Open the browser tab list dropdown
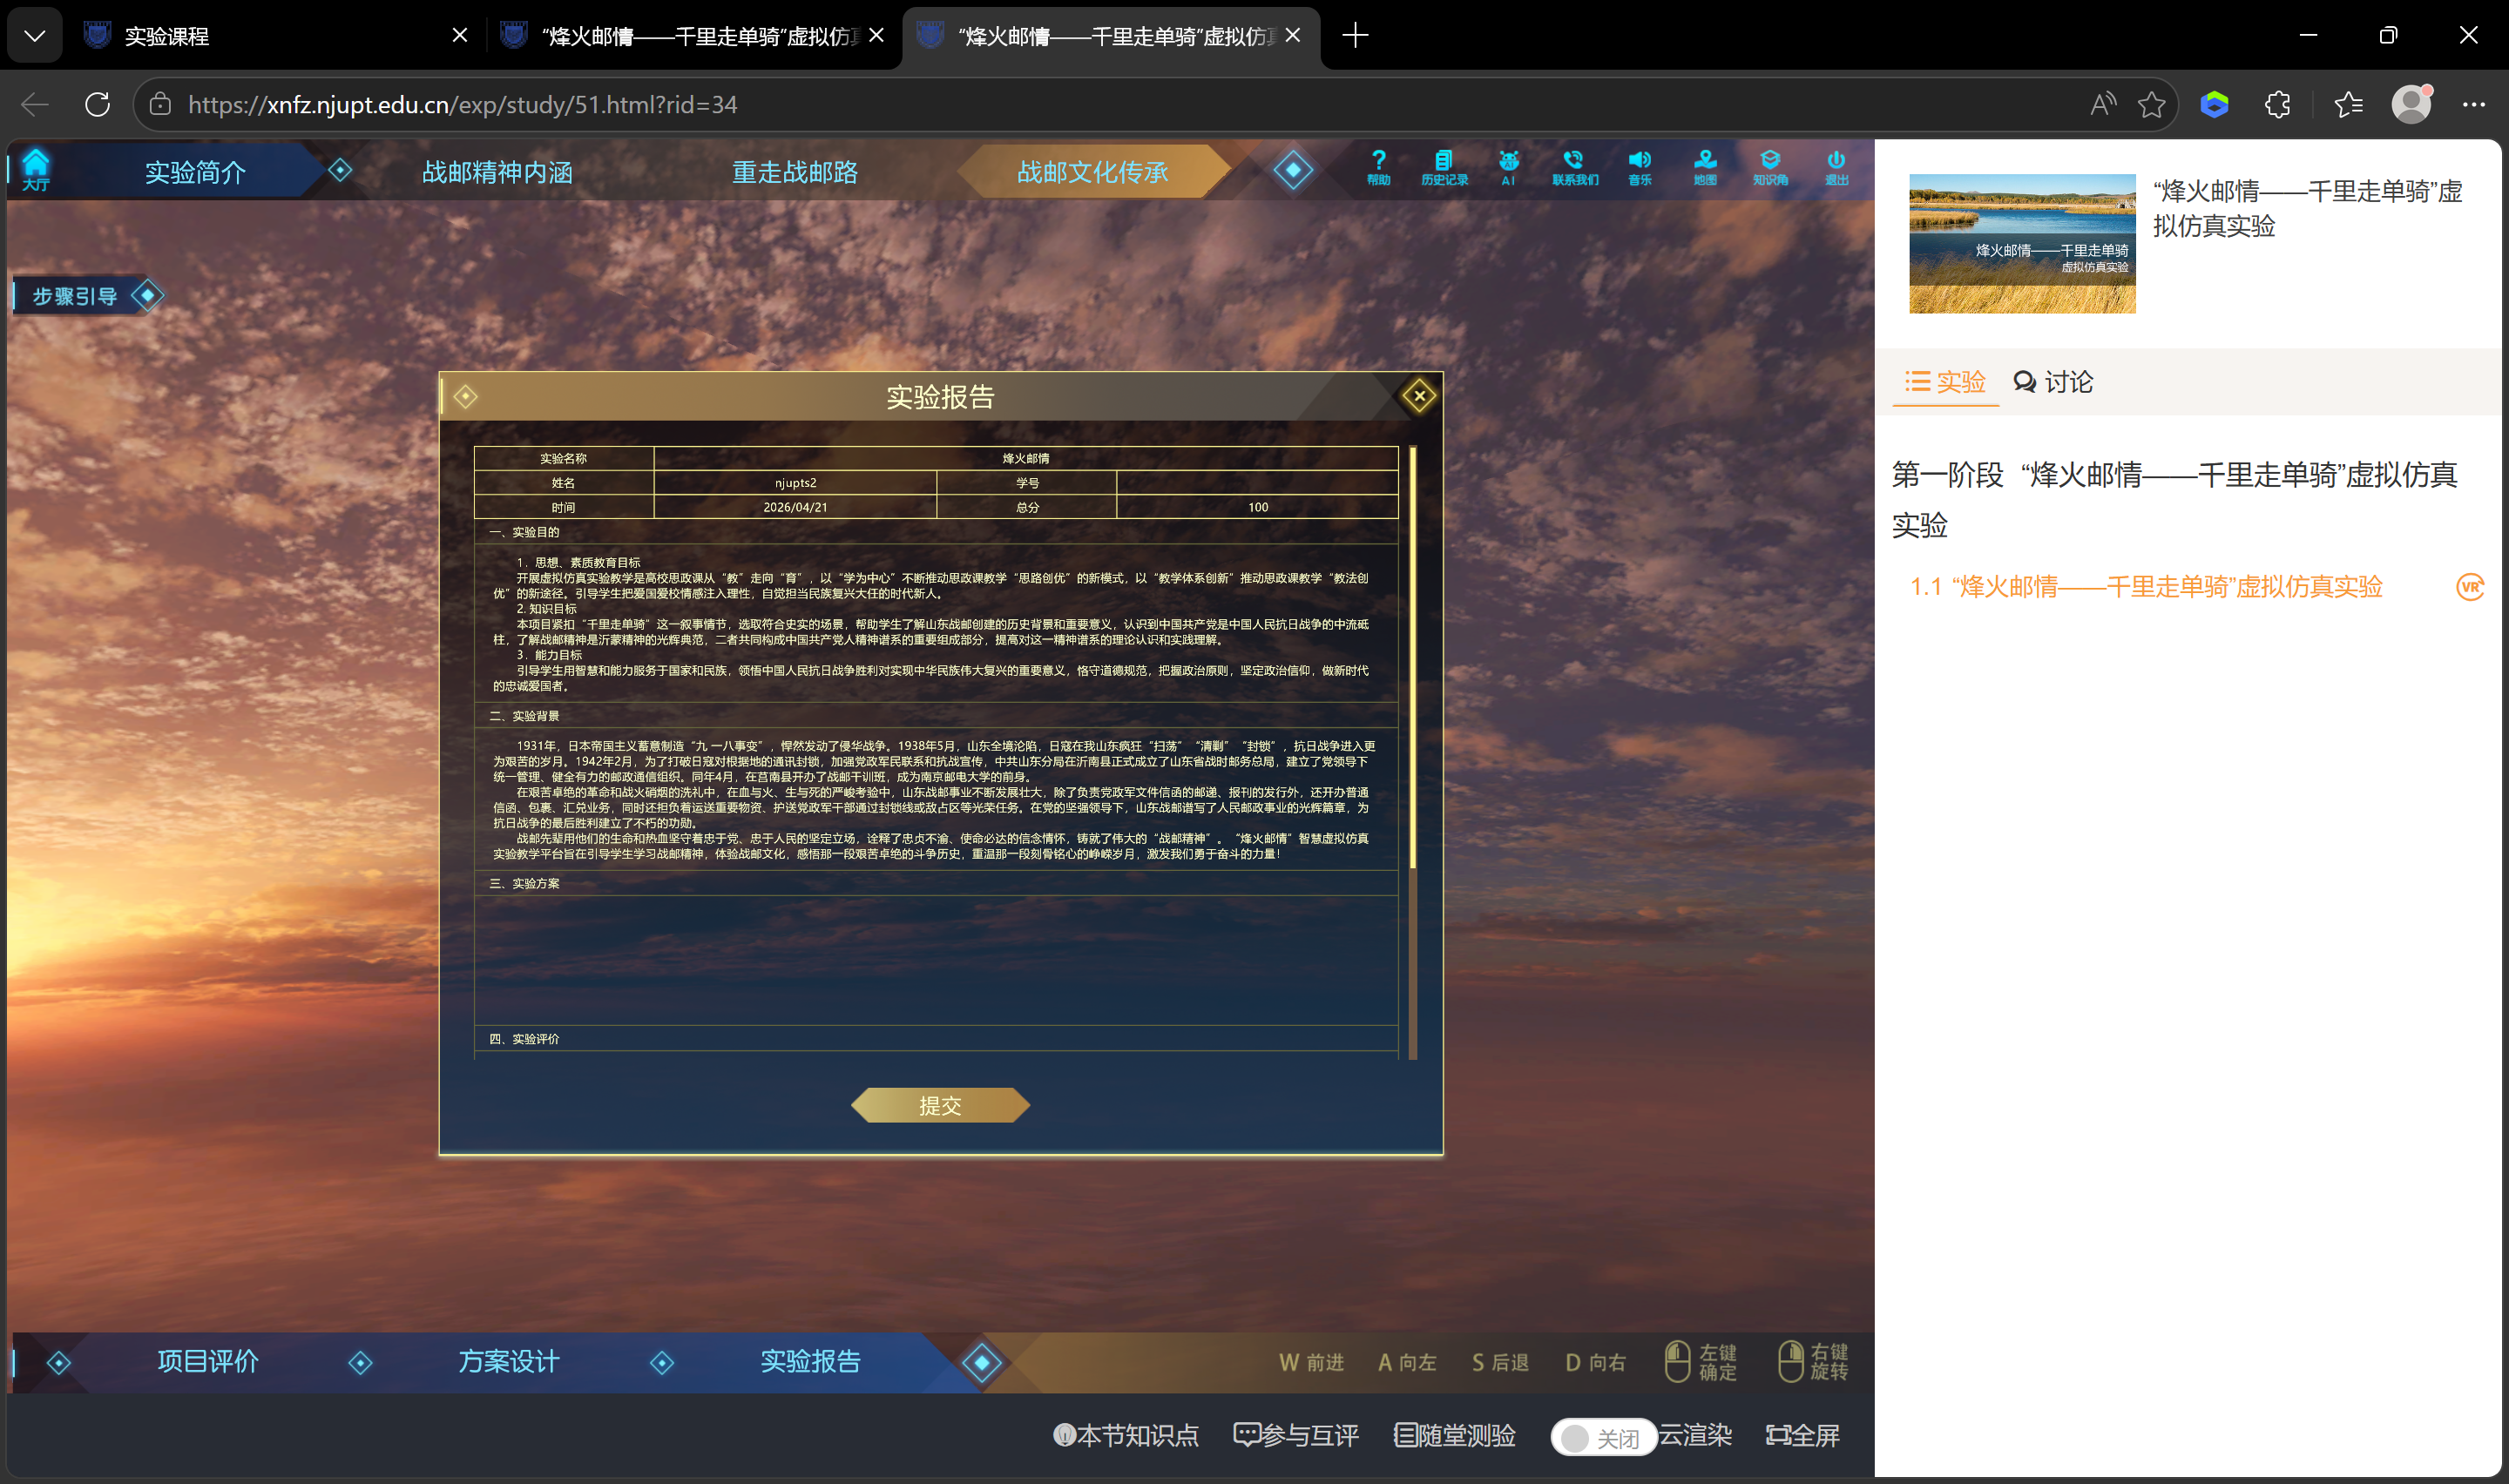Image resolution: width=2509 pixels, height=1484 pixels. pos(35,36)
